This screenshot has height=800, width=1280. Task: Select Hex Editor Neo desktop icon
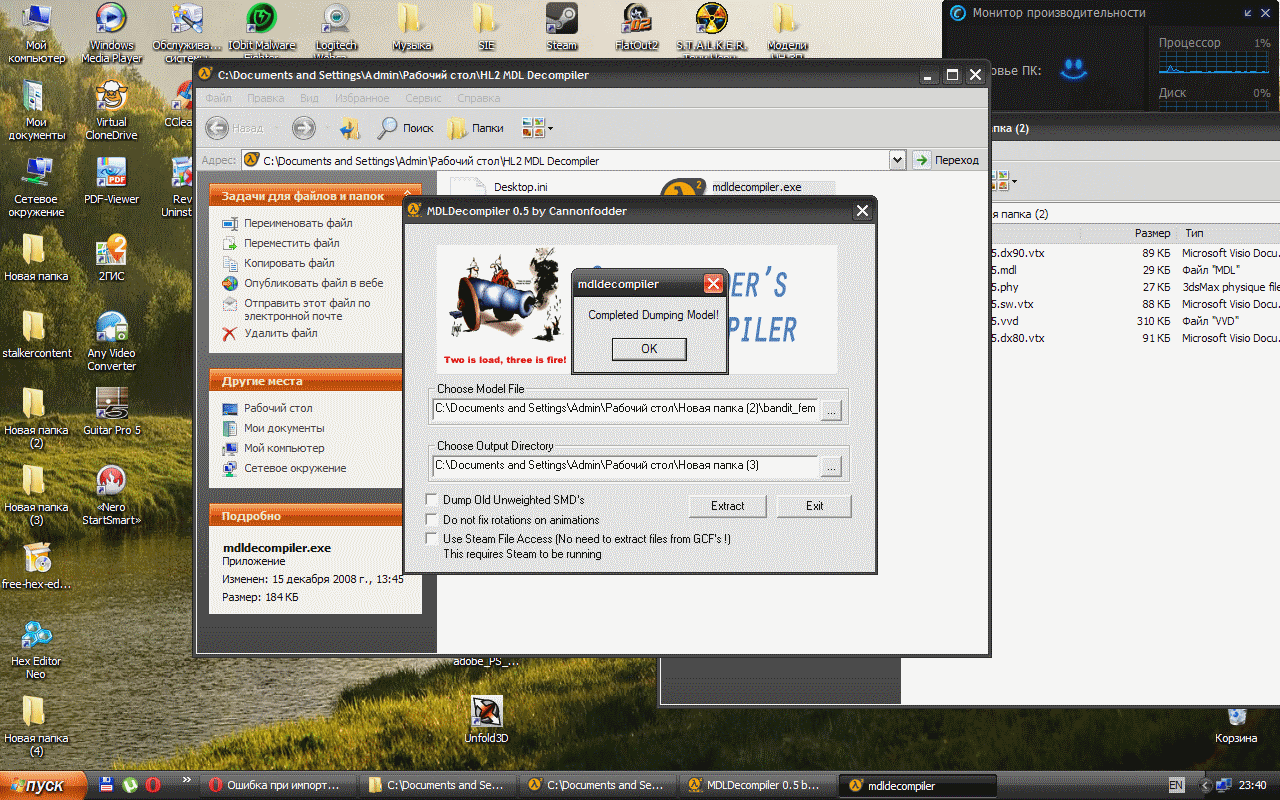click(x=36, y=649)
